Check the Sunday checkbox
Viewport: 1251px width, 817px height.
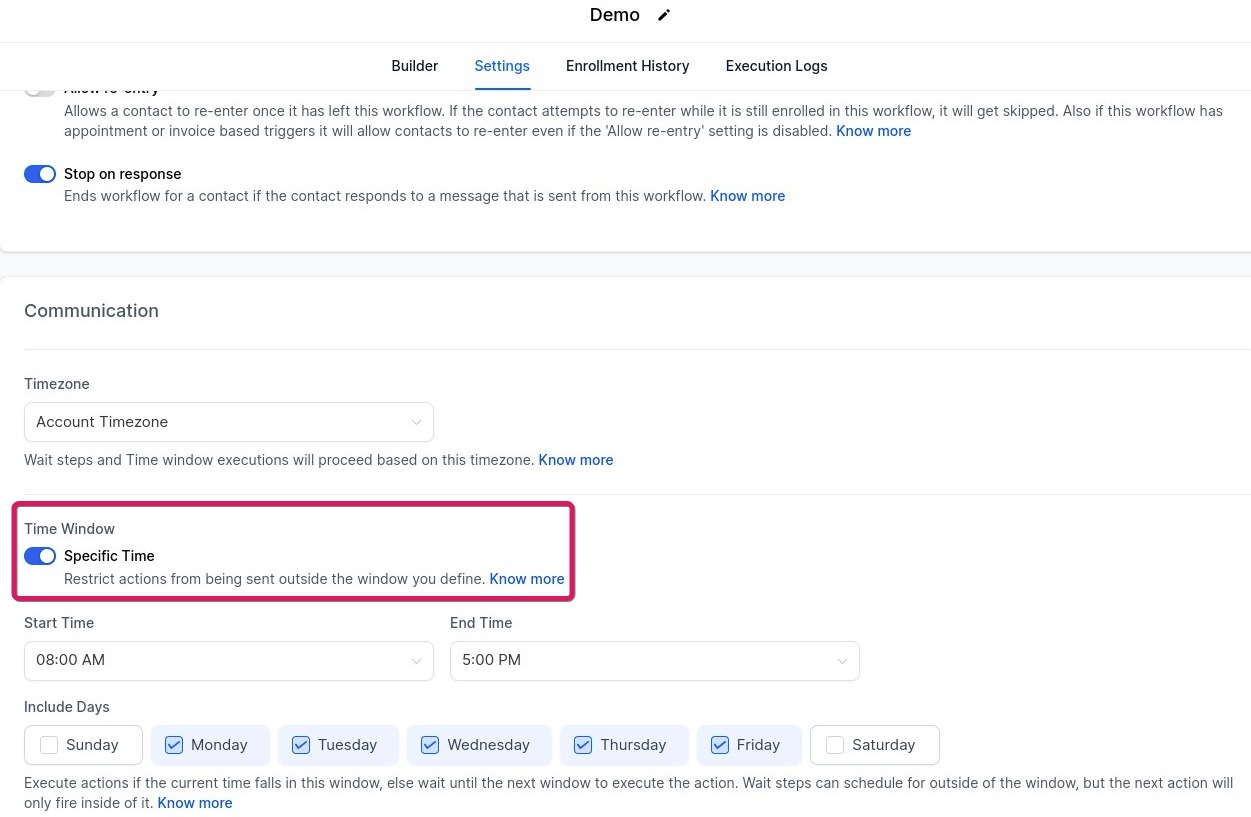[x=49, y=745]
